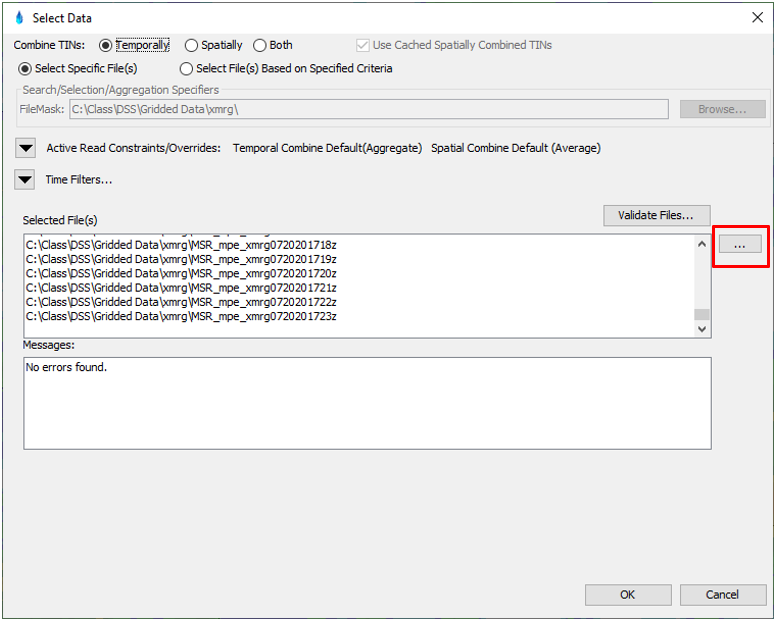Screen dimensions: 777x622
Task: Click the Browse... button
Action: click(722, 109)
